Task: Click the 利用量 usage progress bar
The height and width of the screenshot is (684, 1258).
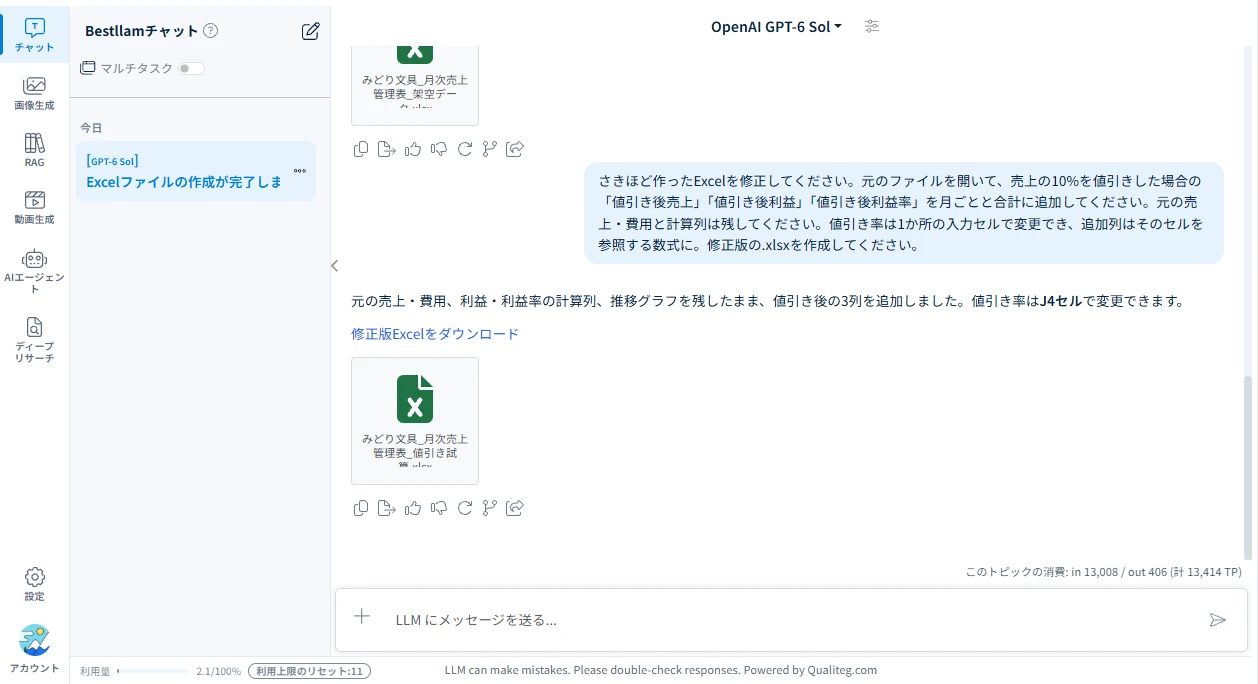Action: click(152, 671)
